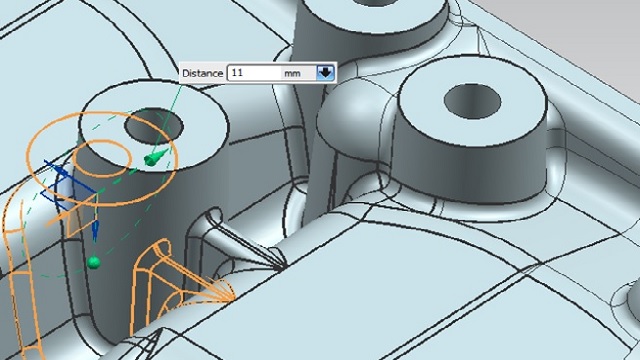Click the blue downward arrow handle
This screenshot has width=640, height=360.
click(95, 231)
